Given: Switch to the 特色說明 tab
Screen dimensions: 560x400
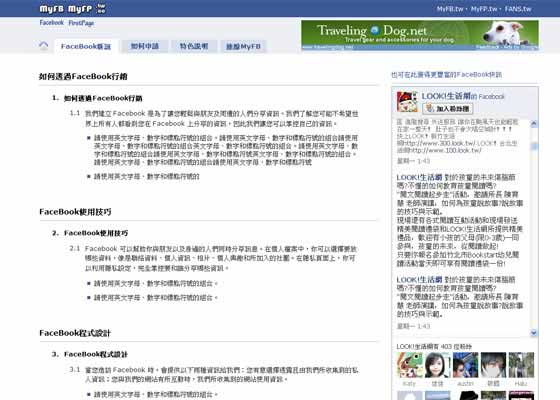Looking at the screenshot, I should point(194,46).
